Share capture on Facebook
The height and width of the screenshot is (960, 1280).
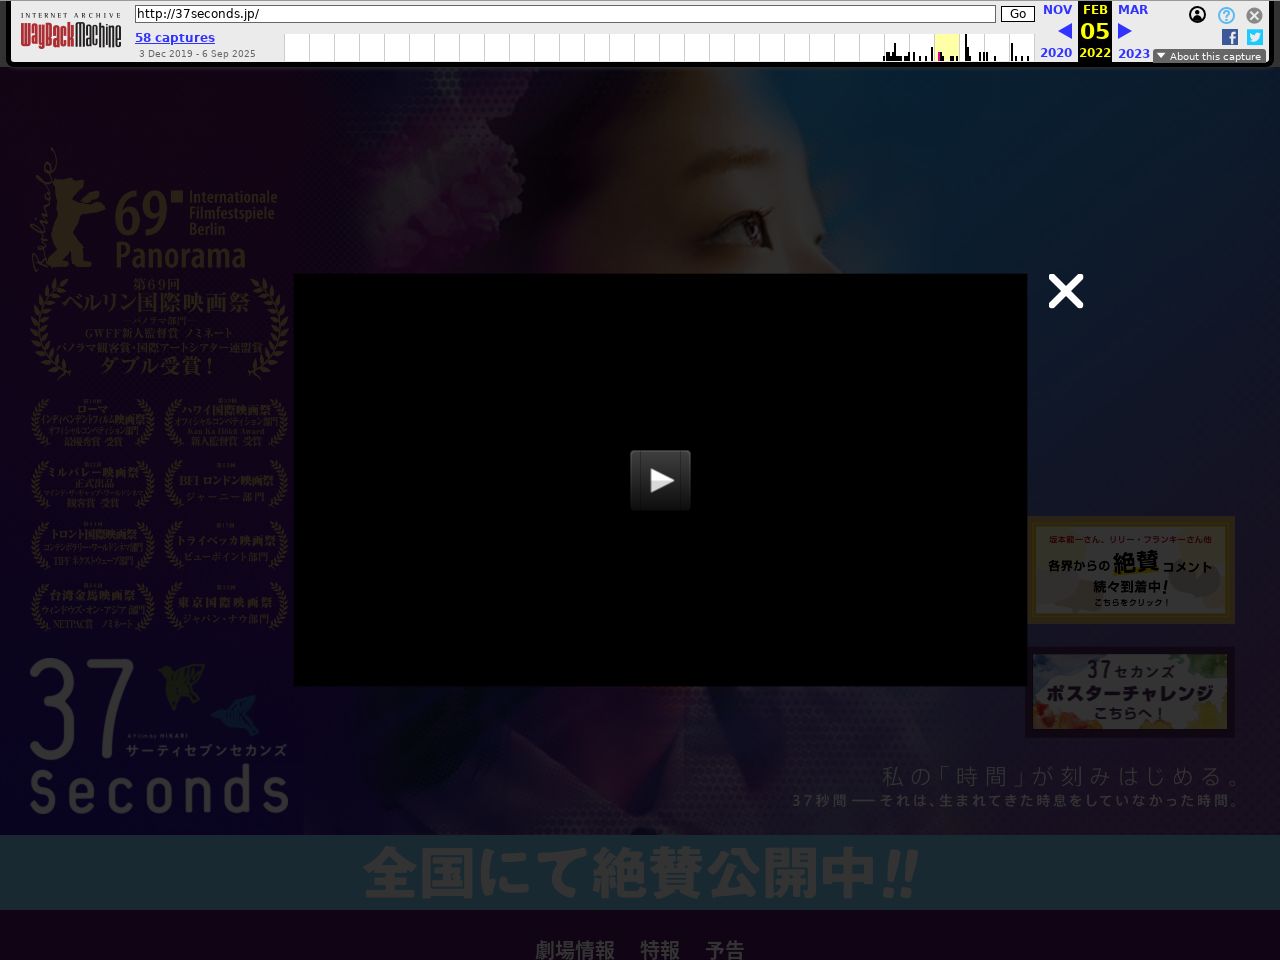(1230, 37)
